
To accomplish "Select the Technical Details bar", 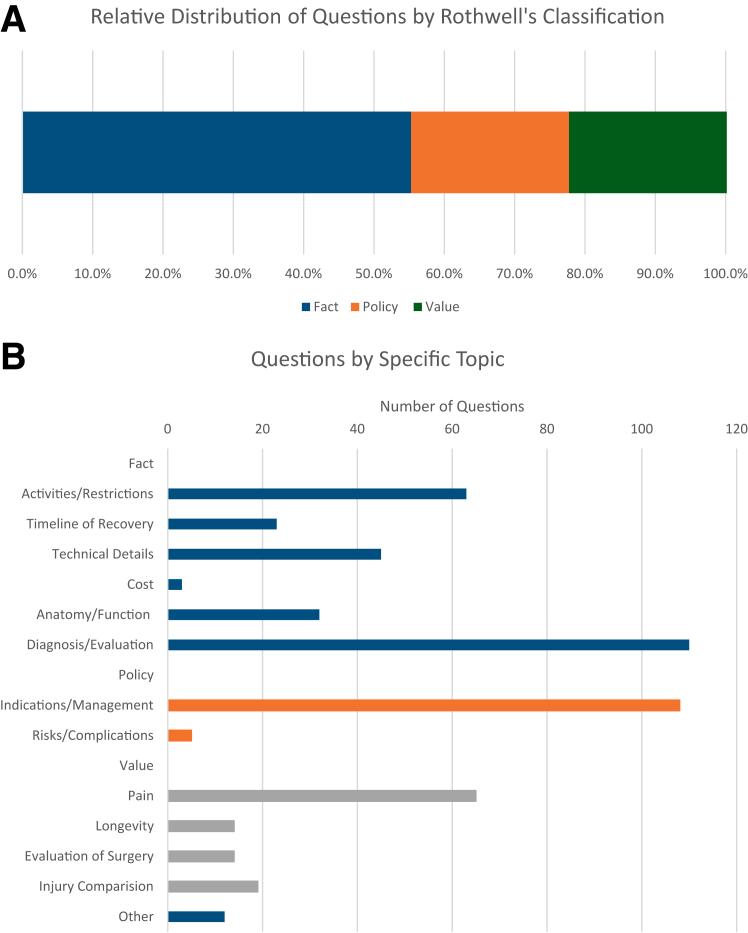I will tap(274, 554).
